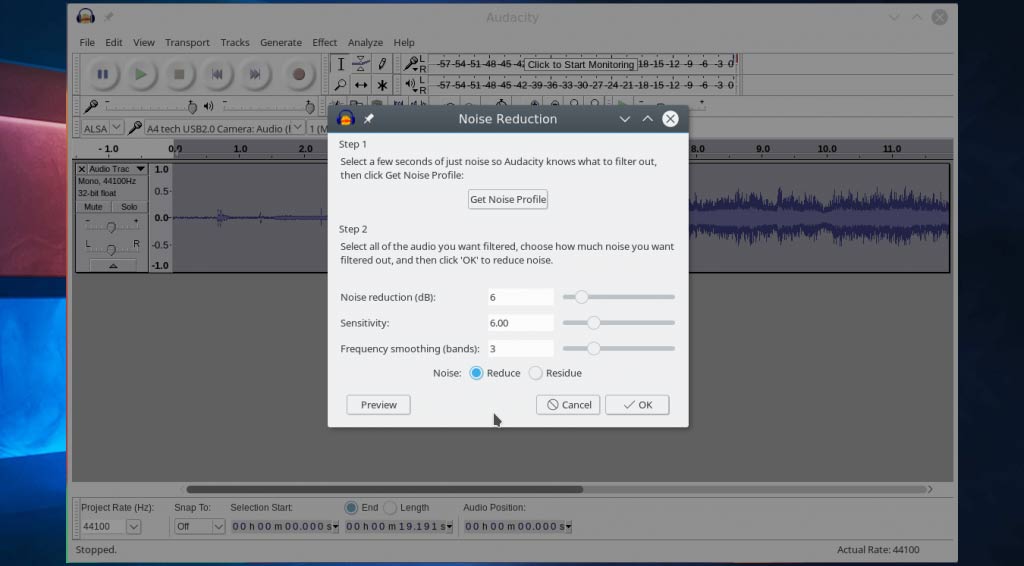Click the speaker icon of mixer playback volume
This screenshot has width=1024, height=566.
click(x=208, y=106)
